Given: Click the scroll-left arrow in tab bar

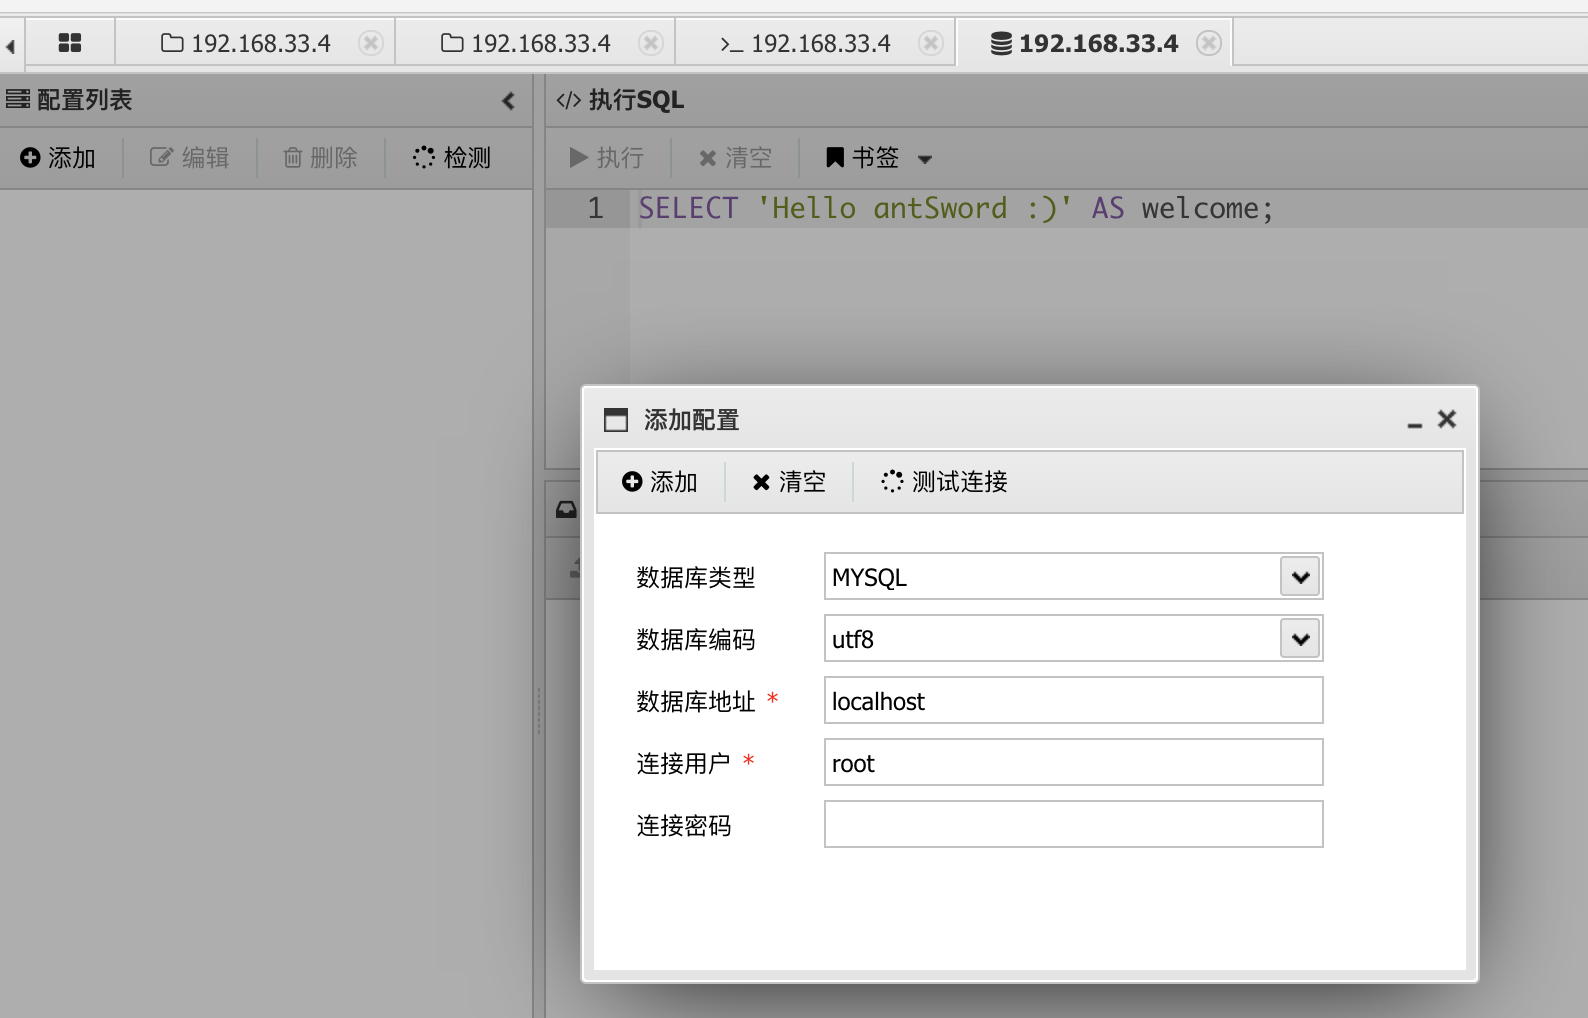Looking at the screenshot, I should point(10,46).
